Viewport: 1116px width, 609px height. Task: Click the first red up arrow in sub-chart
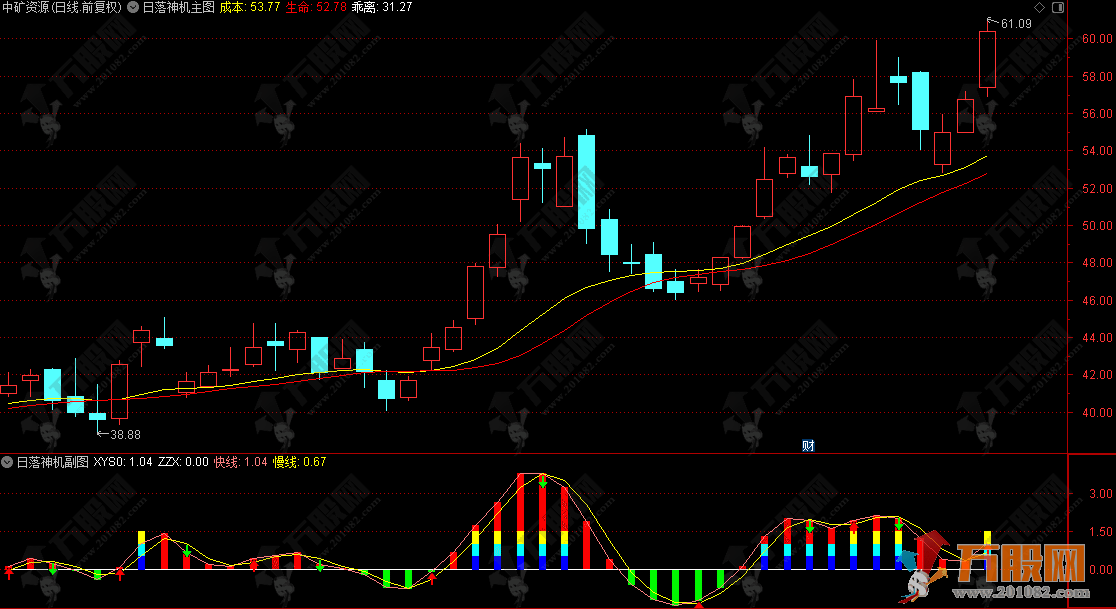coord(9,573)
